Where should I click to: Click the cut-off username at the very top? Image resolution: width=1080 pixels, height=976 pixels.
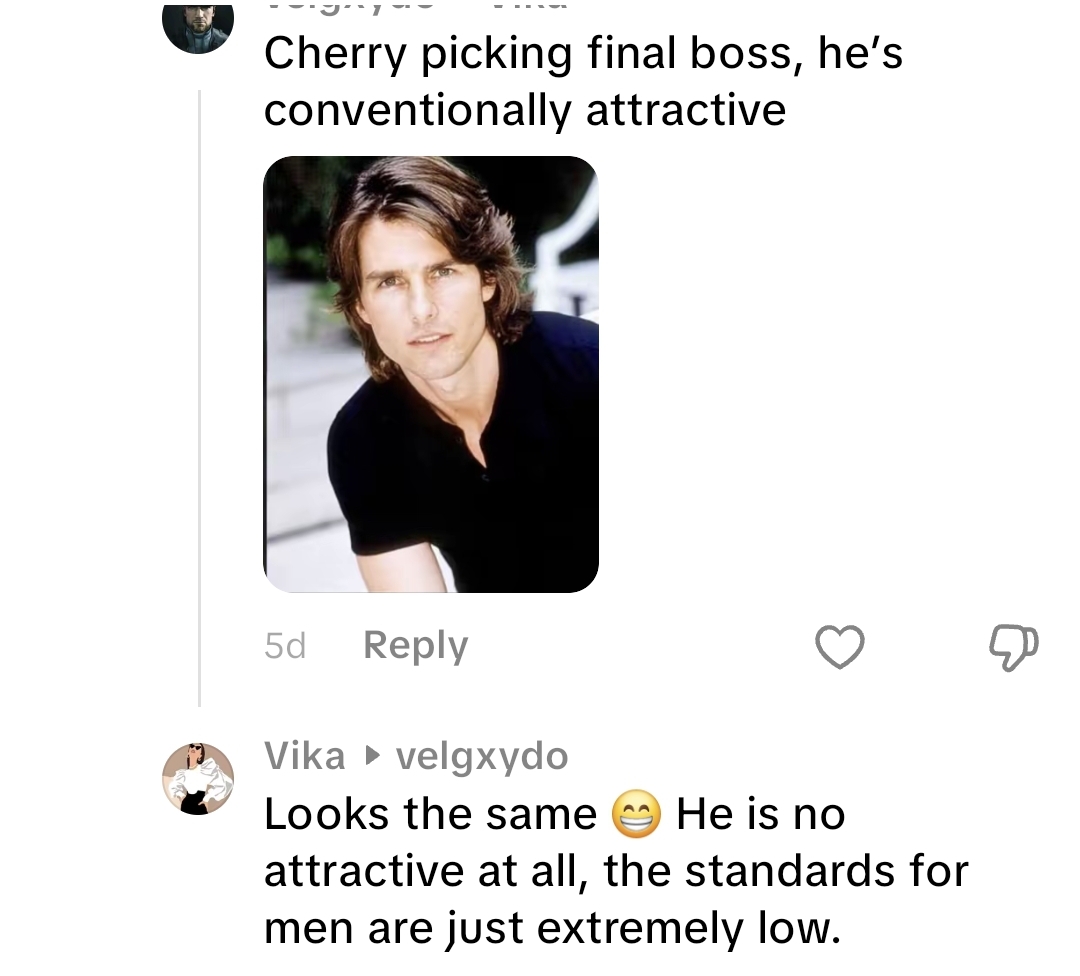pos(350,4)
